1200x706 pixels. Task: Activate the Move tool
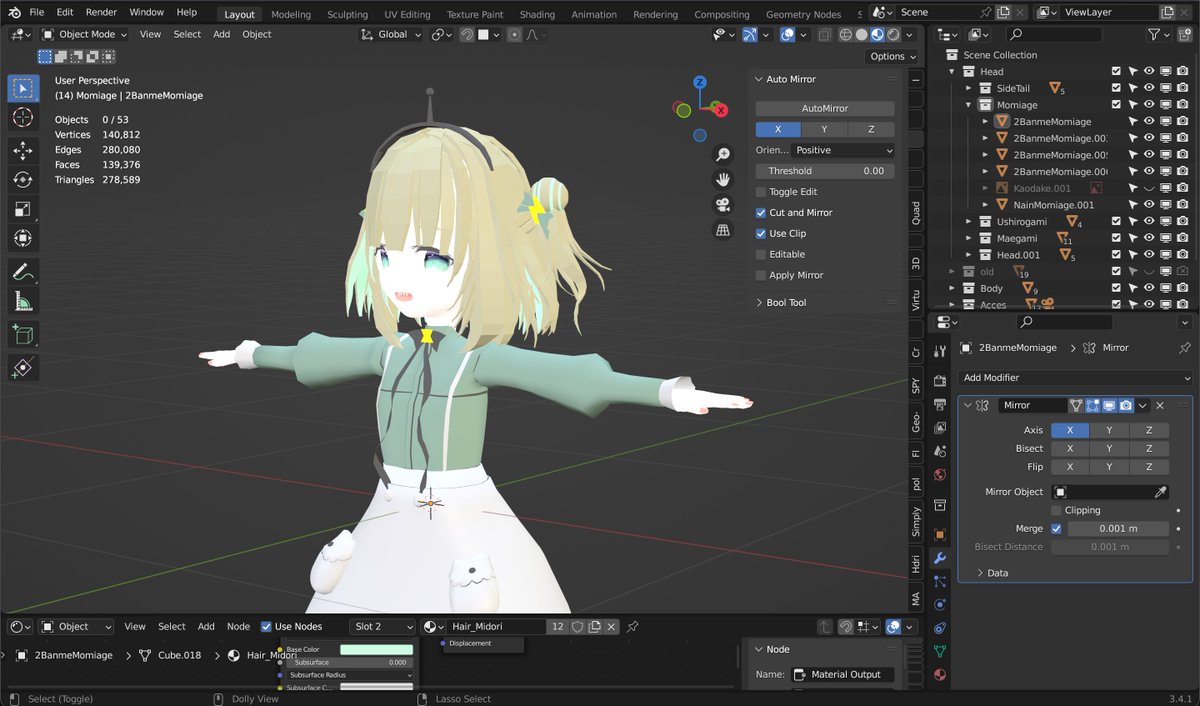point(23,151)
